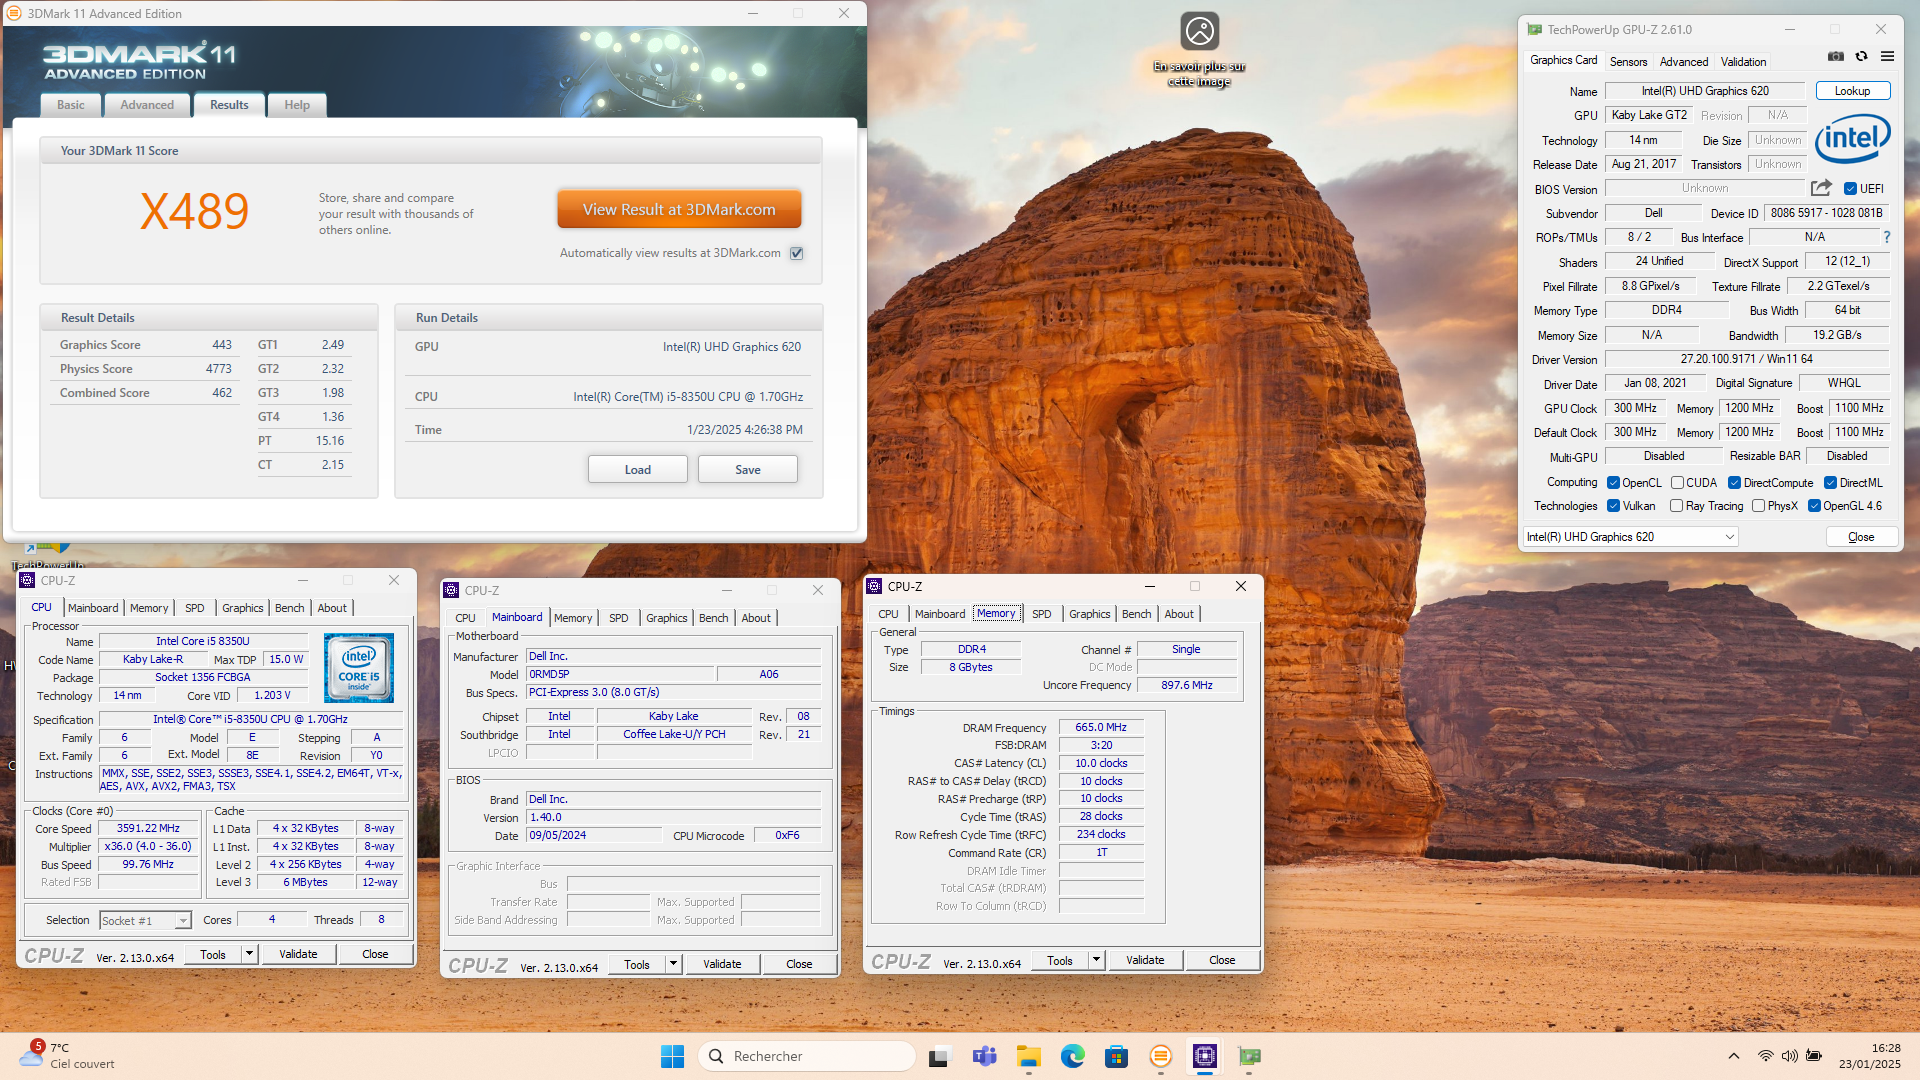Viewport: 1920px width, 1080px height.
Task: Toggle the OpenCL checkbox
Action: [1613, 483]
